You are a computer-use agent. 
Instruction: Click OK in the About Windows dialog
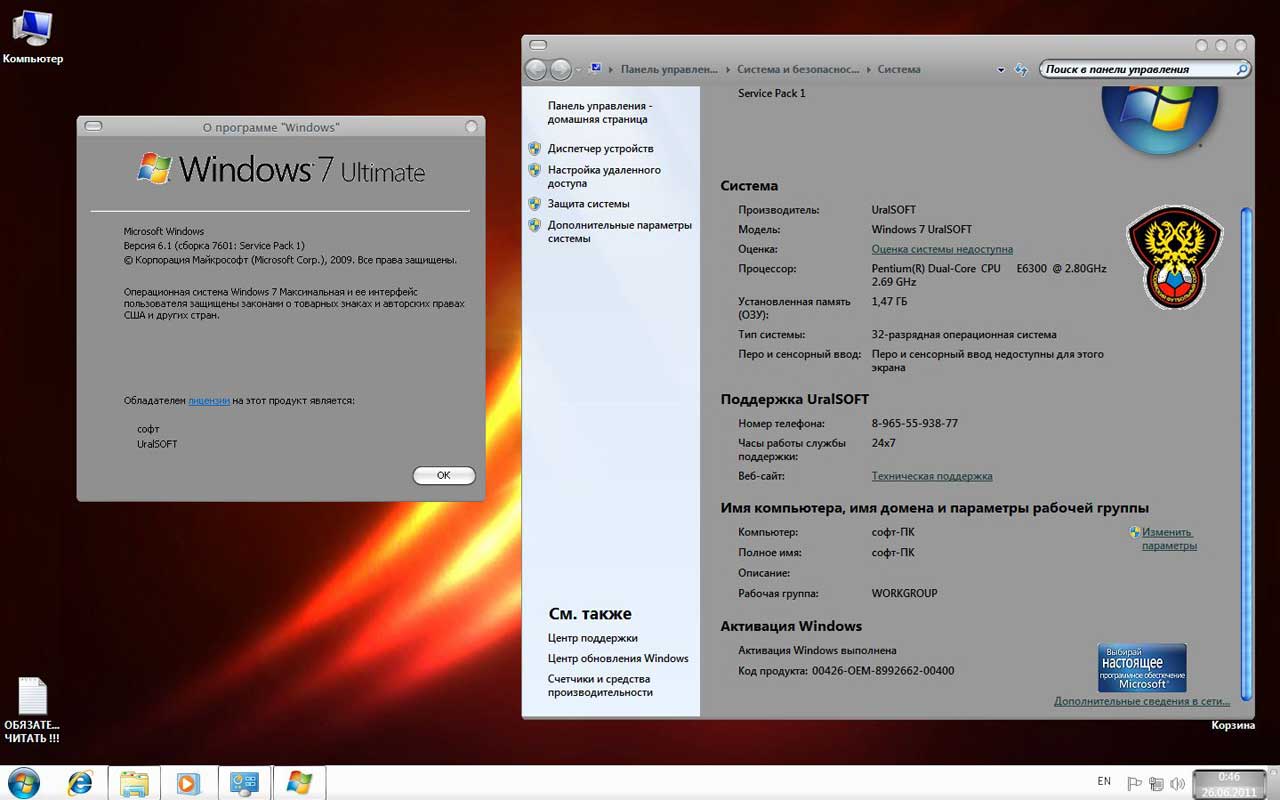443,476
